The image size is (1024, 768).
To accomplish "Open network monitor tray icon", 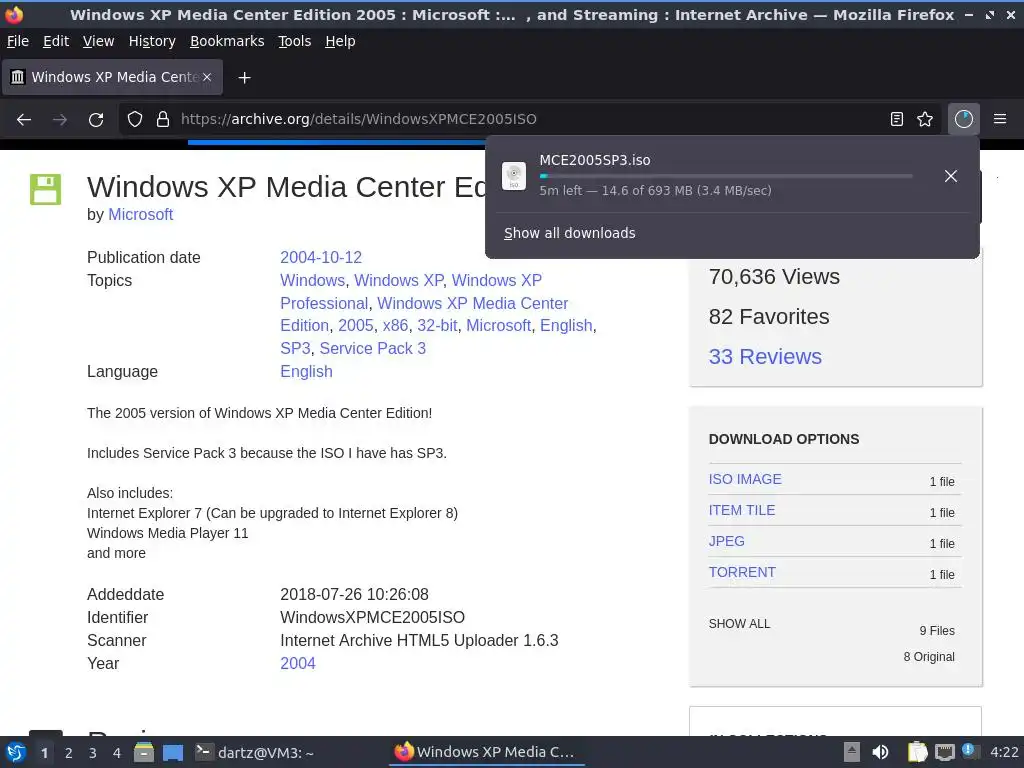I will click(945, 752).
